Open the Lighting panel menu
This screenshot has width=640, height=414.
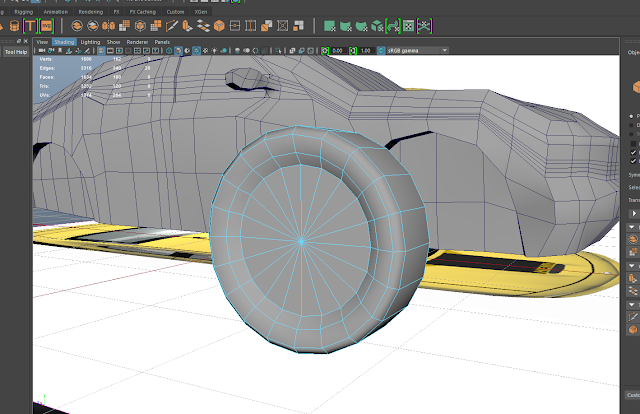[90, 42]
